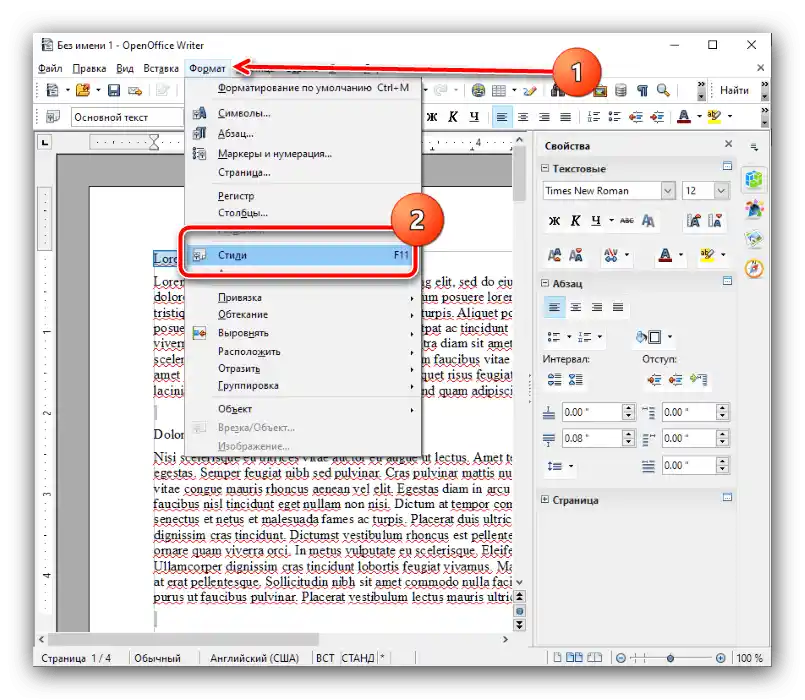Open the Times New Roman font dropdown
This screenshot has height=700, width=805.
pyautogui.click(x=667, y=190)
